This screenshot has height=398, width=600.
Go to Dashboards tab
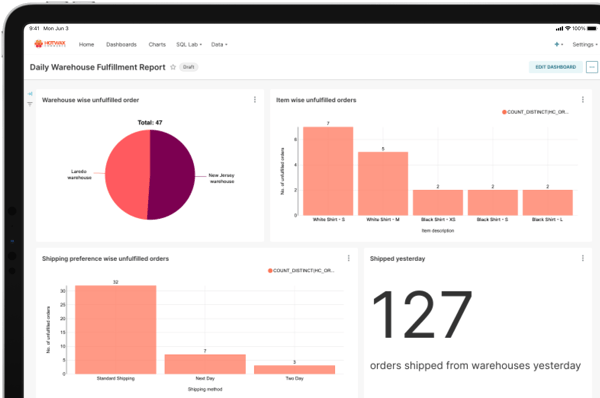(121, 44)
